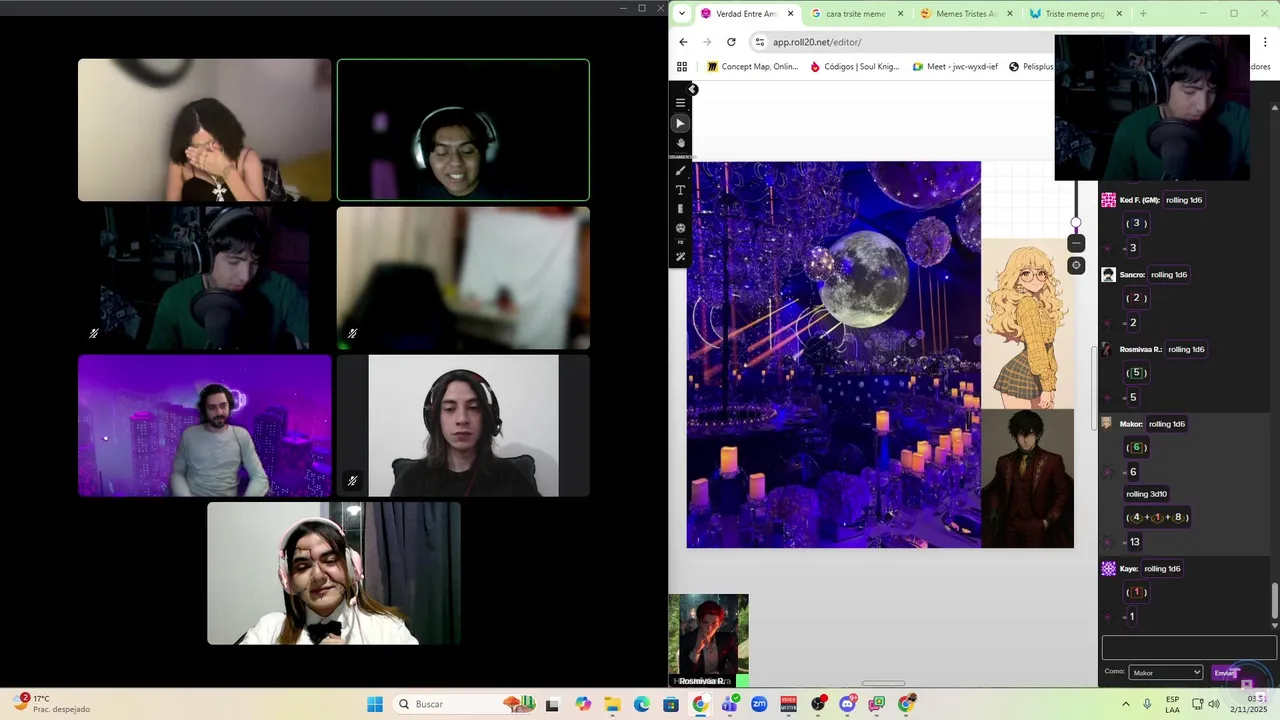Select the blonde girl character token
The width and height of the screenshot is (1280, 720).
[x=1027, y=324]
